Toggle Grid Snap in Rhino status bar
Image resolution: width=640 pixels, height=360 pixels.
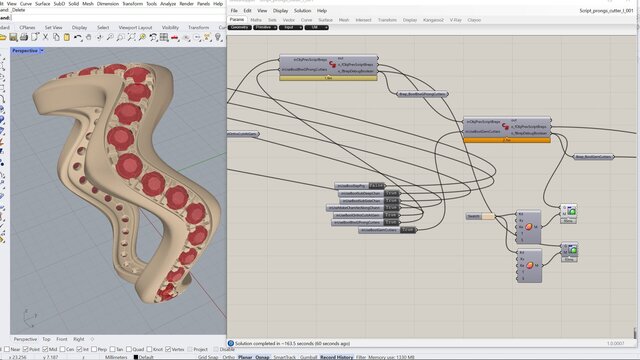208,357
